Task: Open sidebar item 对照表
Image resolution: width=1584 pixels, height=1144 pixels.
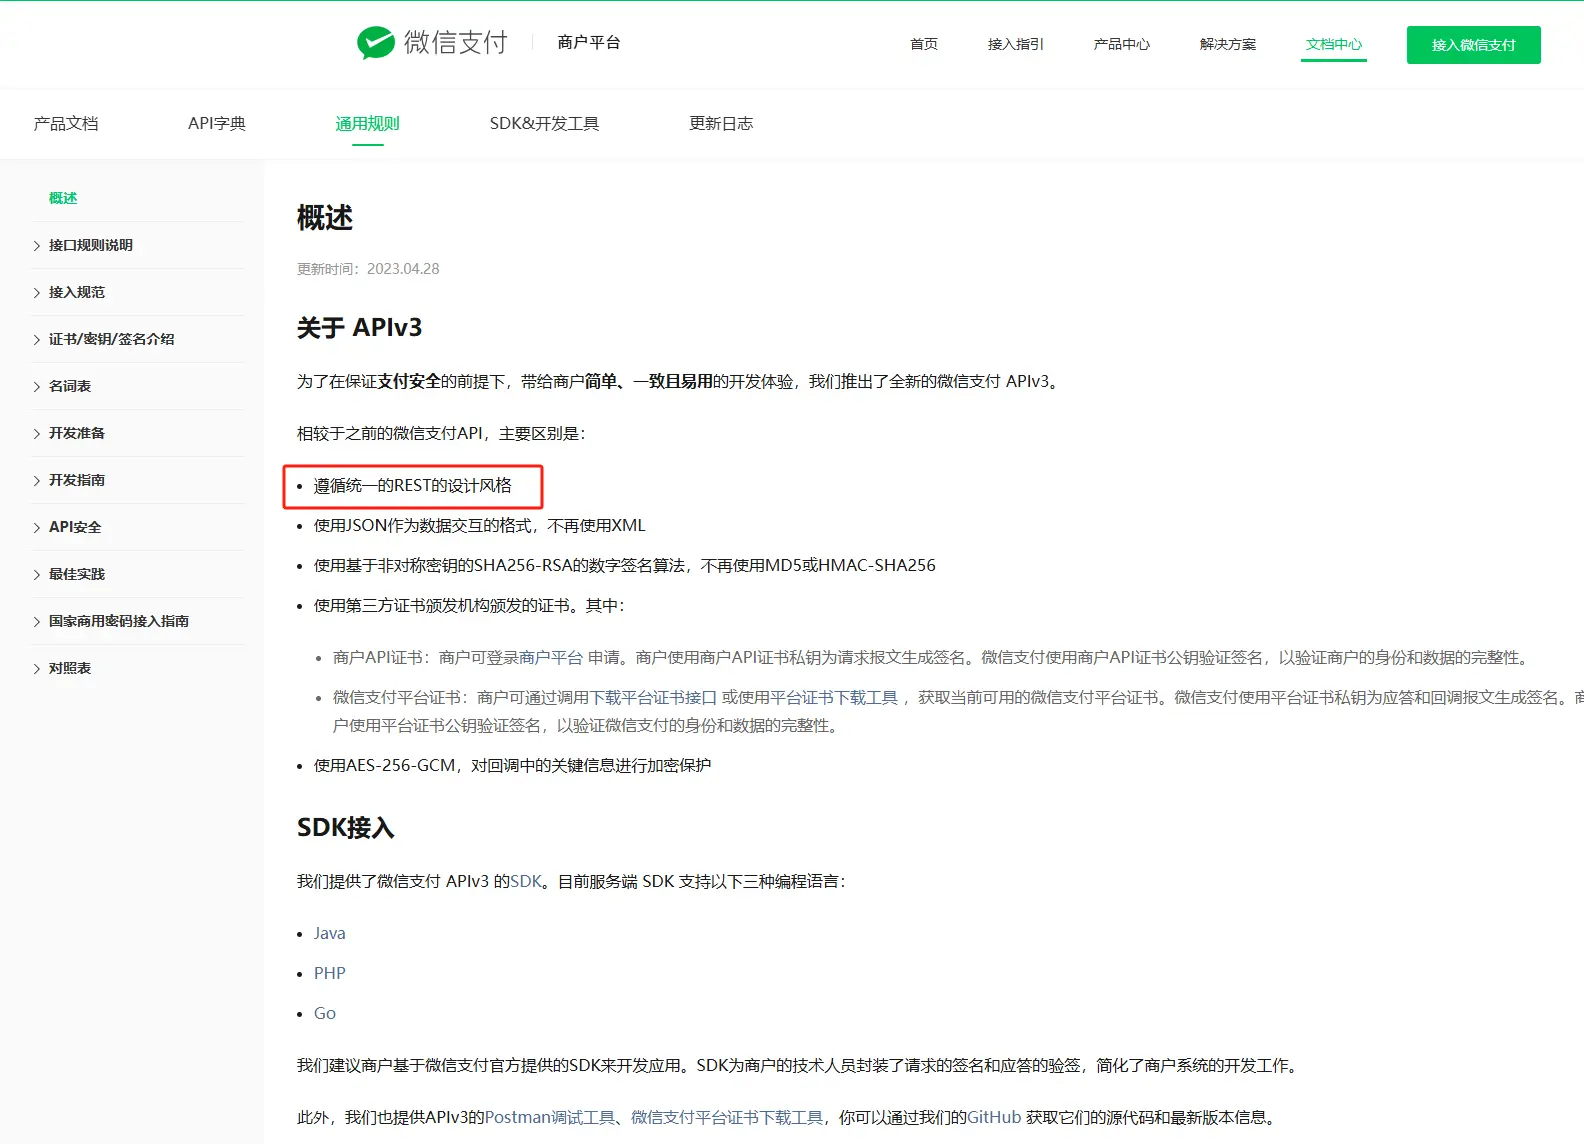Action: click(70, 668)
